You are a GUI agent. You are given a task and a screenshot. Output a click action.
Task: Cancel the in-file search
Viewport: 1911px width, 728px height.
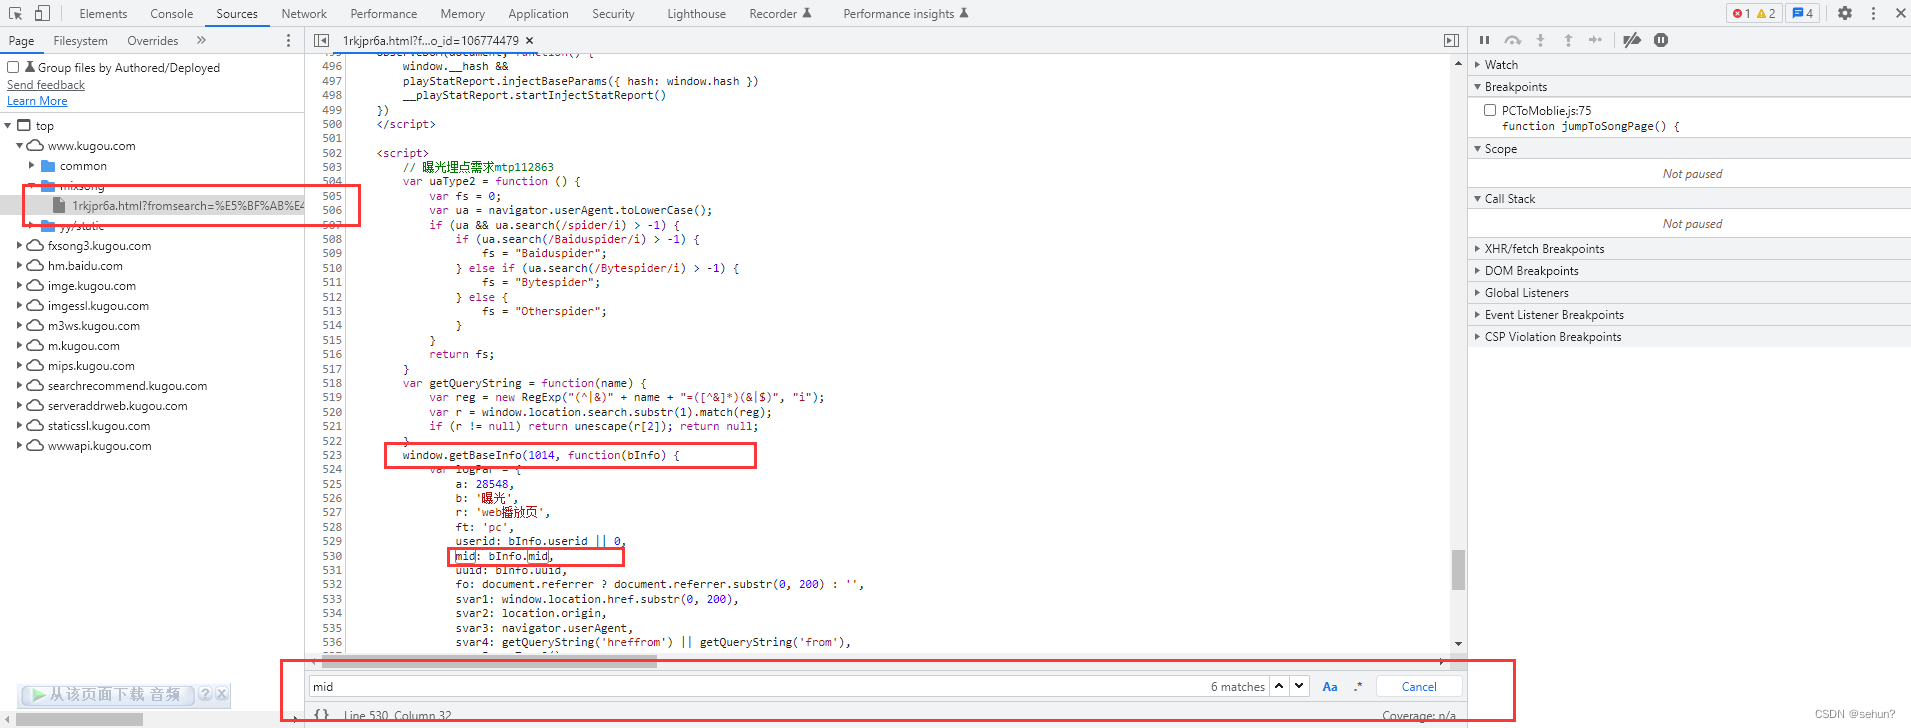[x=1419, y=686]
